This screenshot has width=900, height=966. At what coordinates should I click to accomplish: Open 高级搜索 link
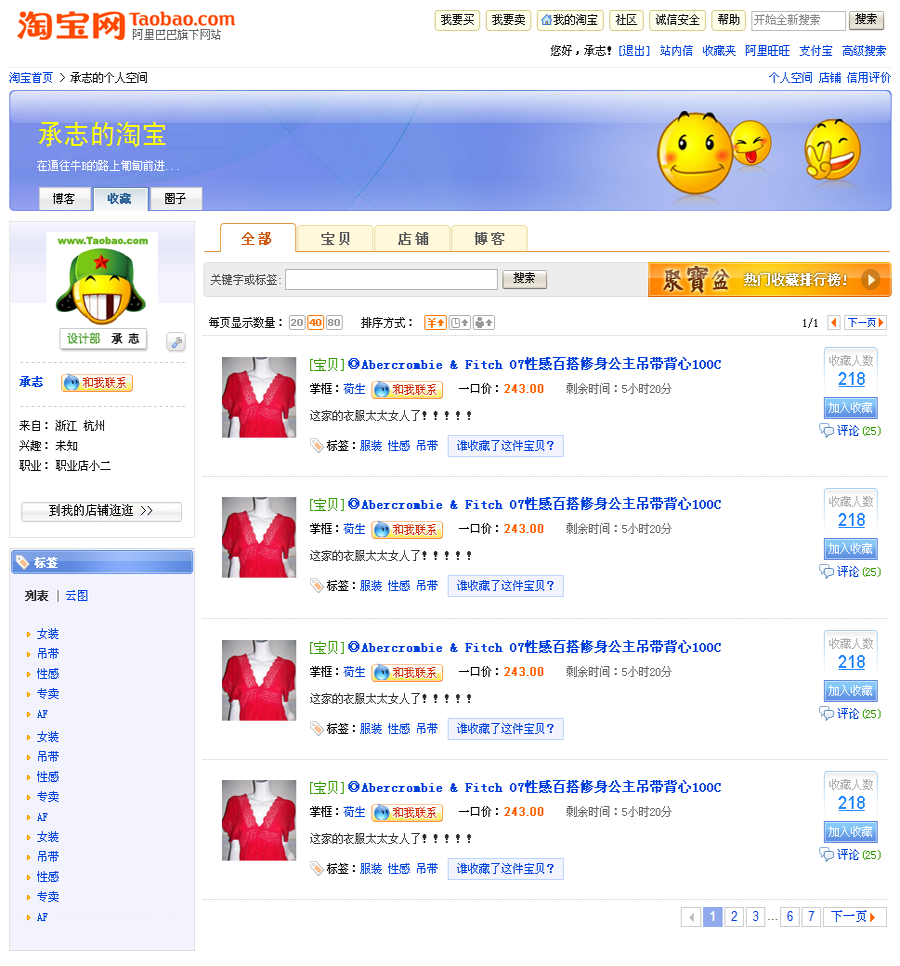(864, 51)
